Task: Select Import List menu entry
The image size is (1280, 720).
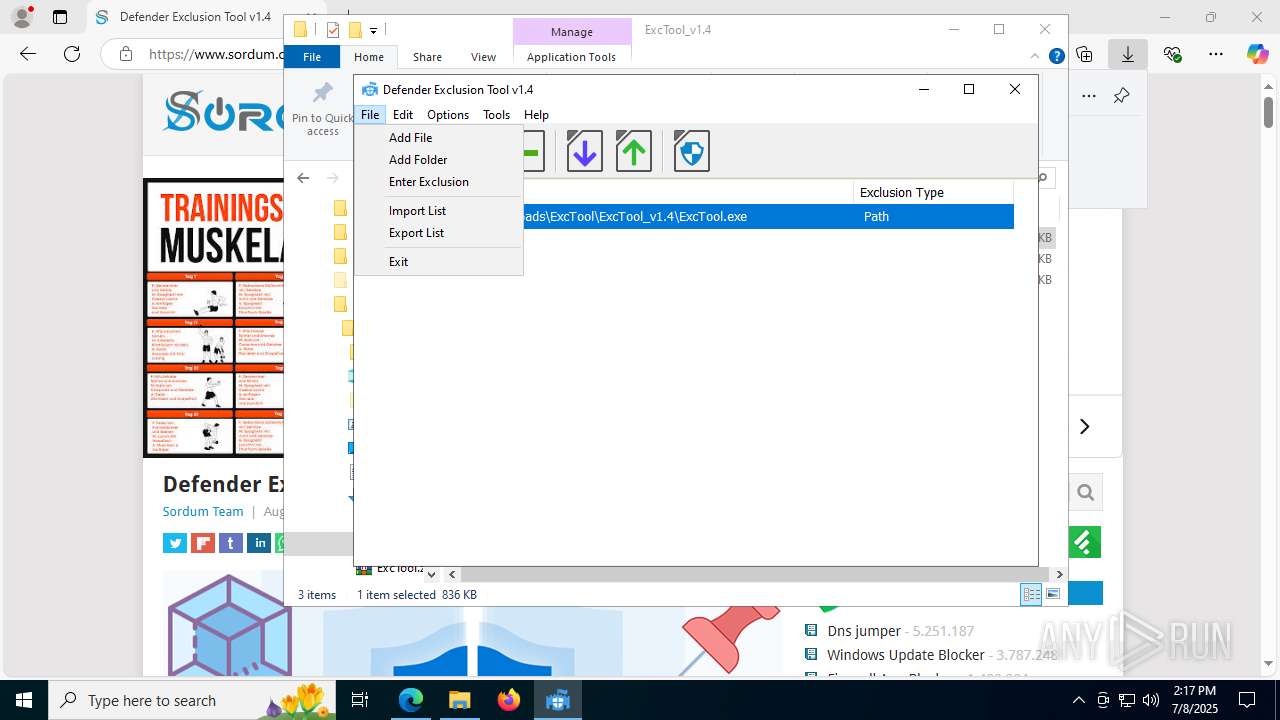Action: [417, 211]
